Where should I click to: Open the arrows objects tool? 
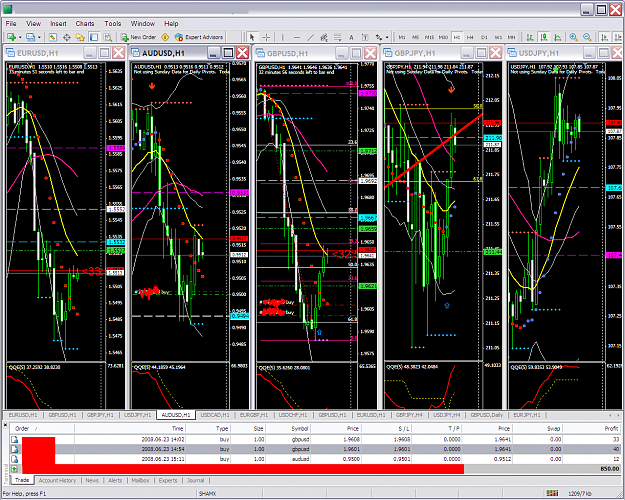coord(378,37)
